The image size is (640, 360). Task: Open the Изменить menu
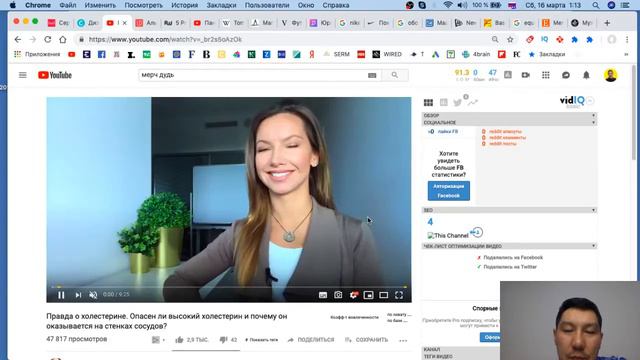[x=100, y=5]
